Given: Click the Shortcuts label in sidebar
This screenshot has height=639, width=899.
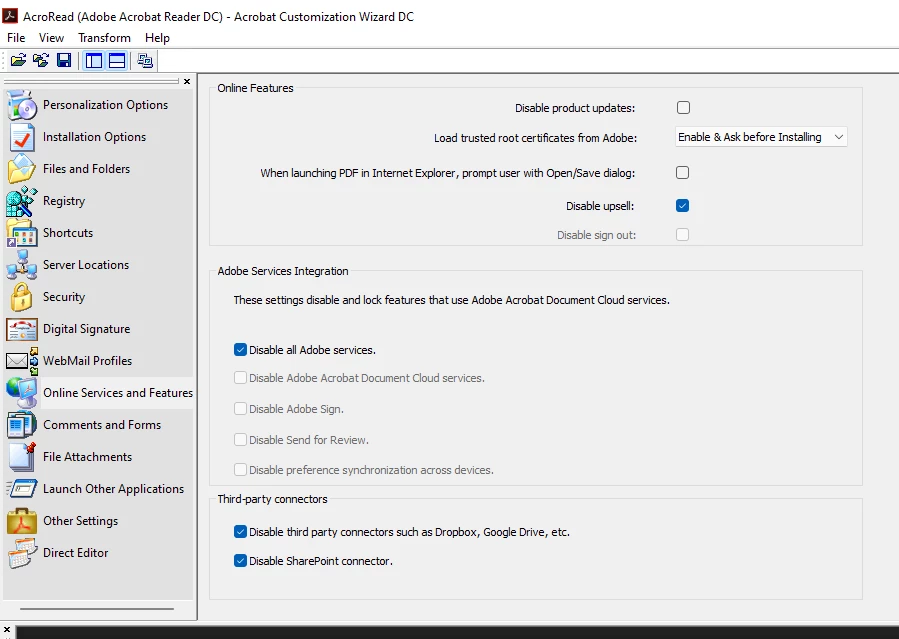Looking at the screenshot, I should (x=68, y=233).
